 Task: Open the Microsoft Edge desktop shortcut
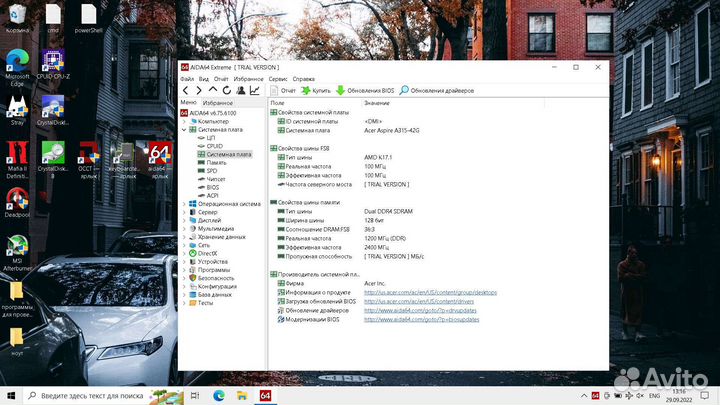point(17,68)
